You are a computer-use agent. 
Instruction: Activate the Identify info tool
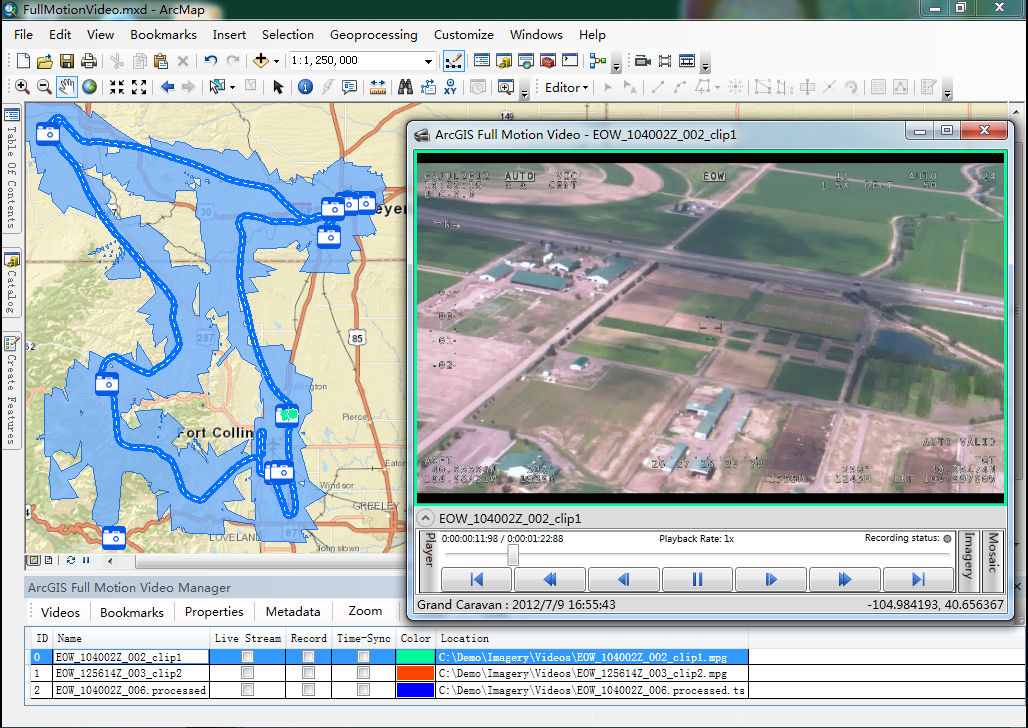point(305,87)
